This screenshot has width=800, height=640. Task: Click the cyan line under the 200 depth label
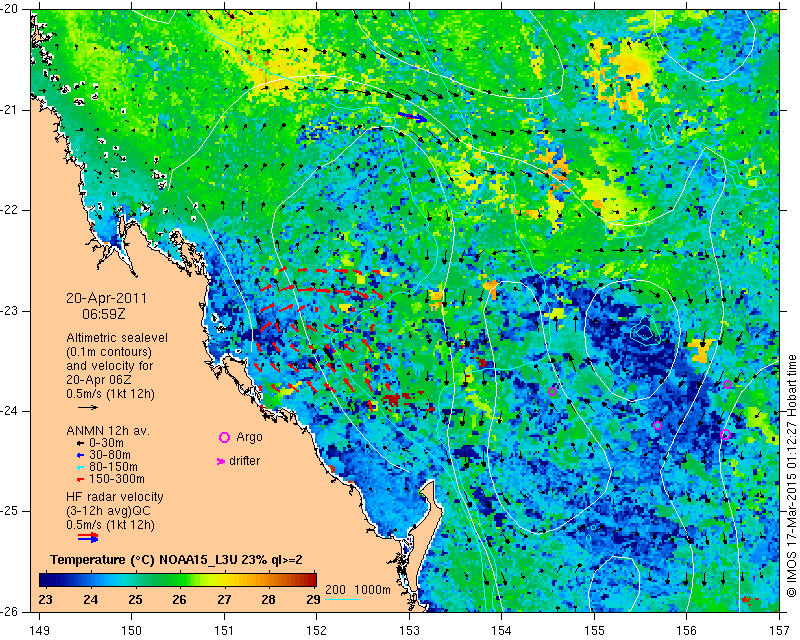tap(342, 599)
